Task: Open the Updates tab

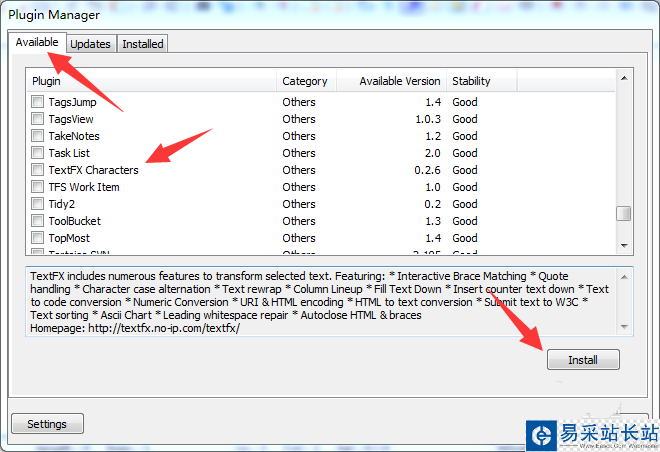Action: tap(90, 44)
